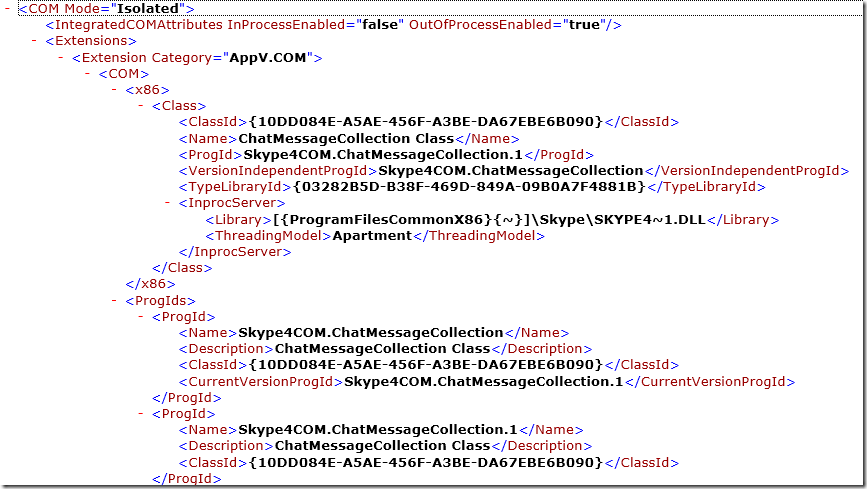Collapse the ProgId named Skype4COM.ChatMessageCollection.1

(140, 413)
